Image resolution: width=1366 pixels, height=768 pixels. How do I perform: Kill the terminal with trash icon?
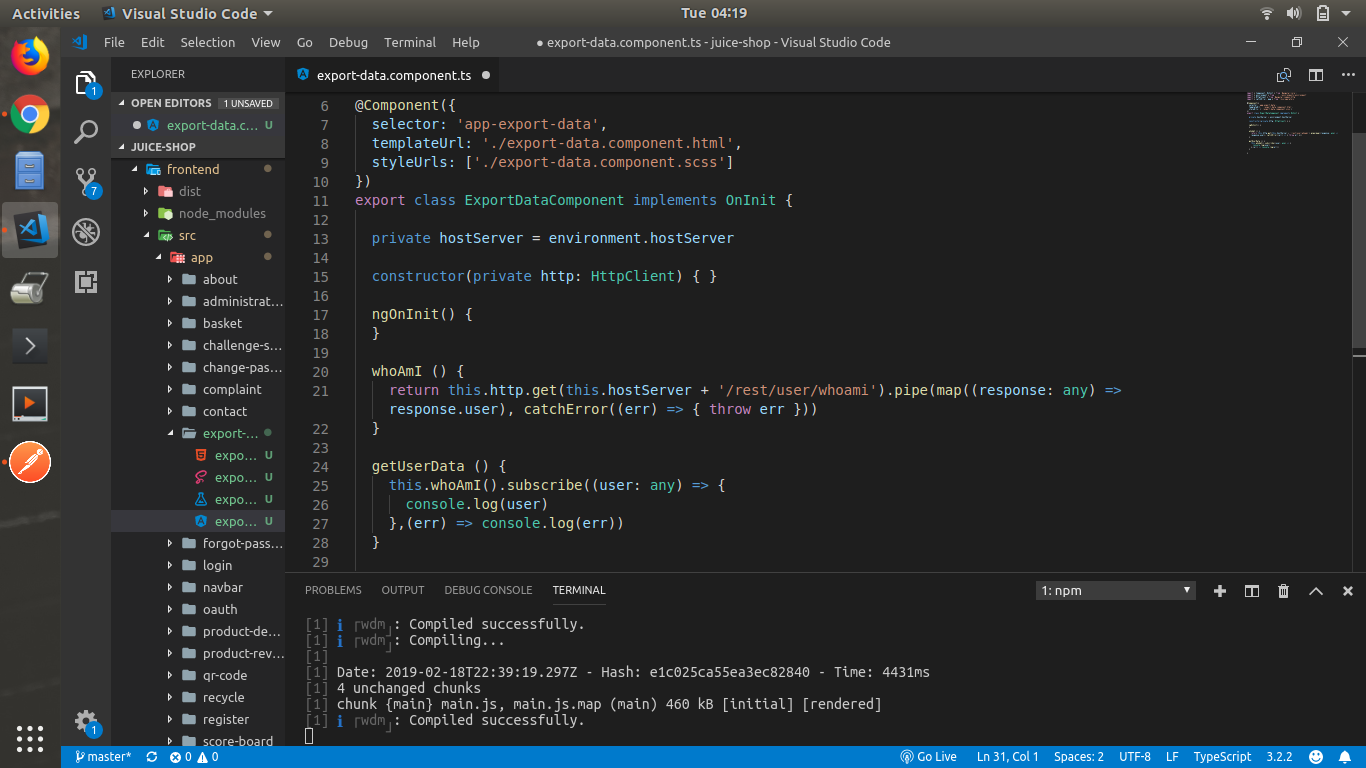1283,591
